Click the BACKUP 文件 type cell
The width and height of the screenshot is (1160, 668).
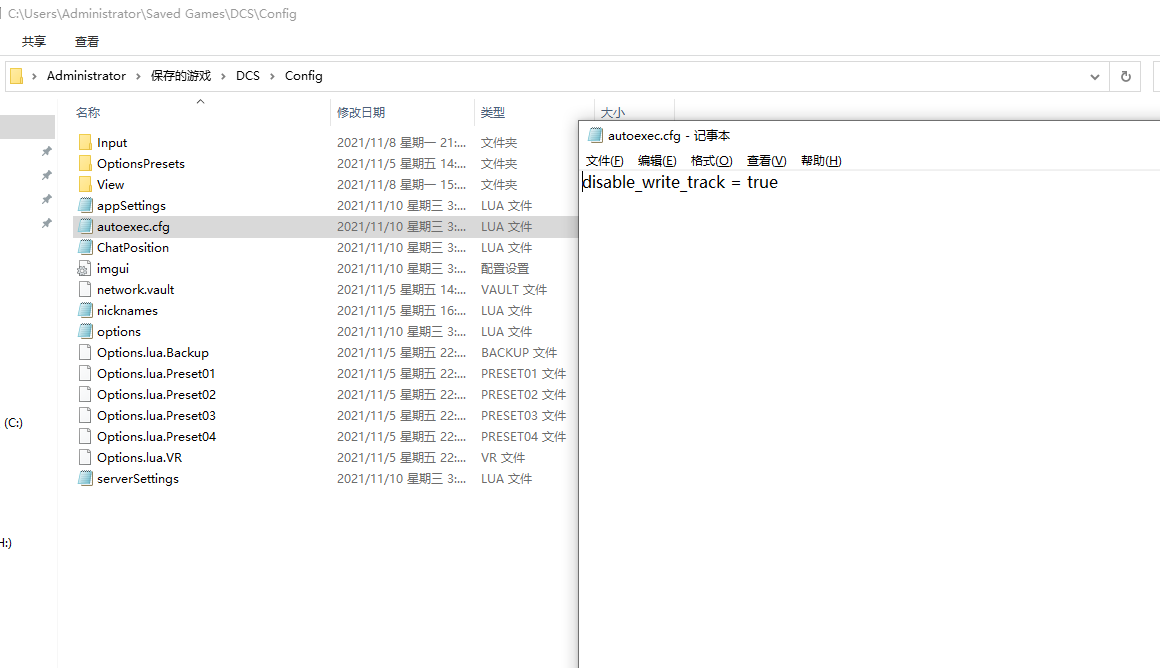[519, 353]
